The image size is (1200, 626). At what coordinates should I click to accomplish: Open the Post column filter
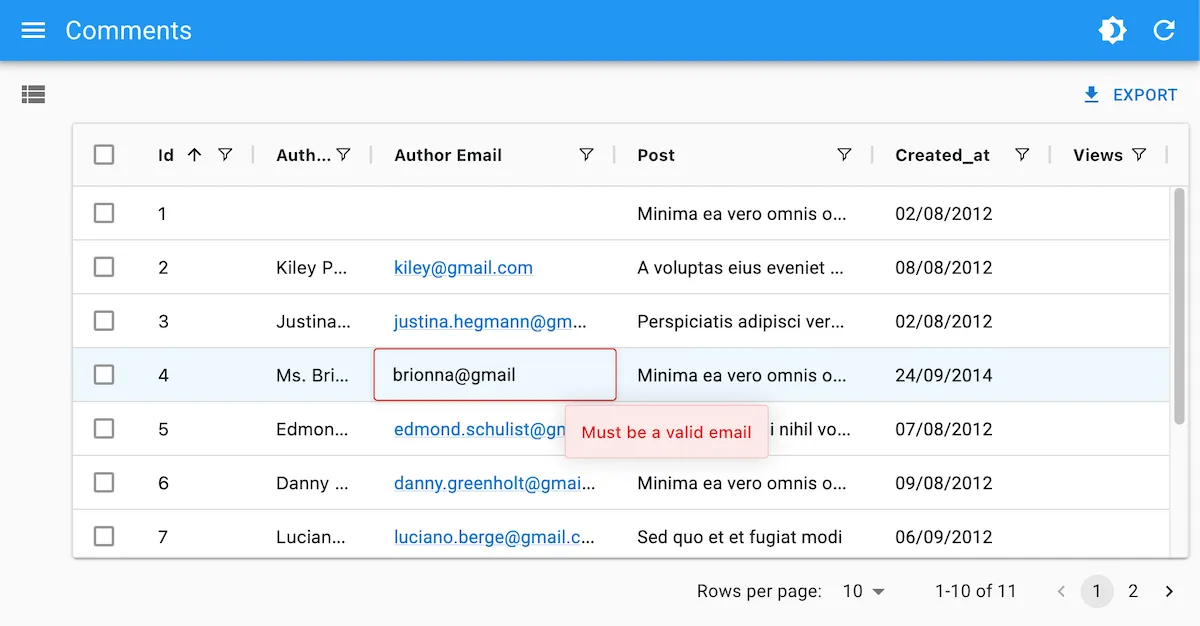[844, 155]
